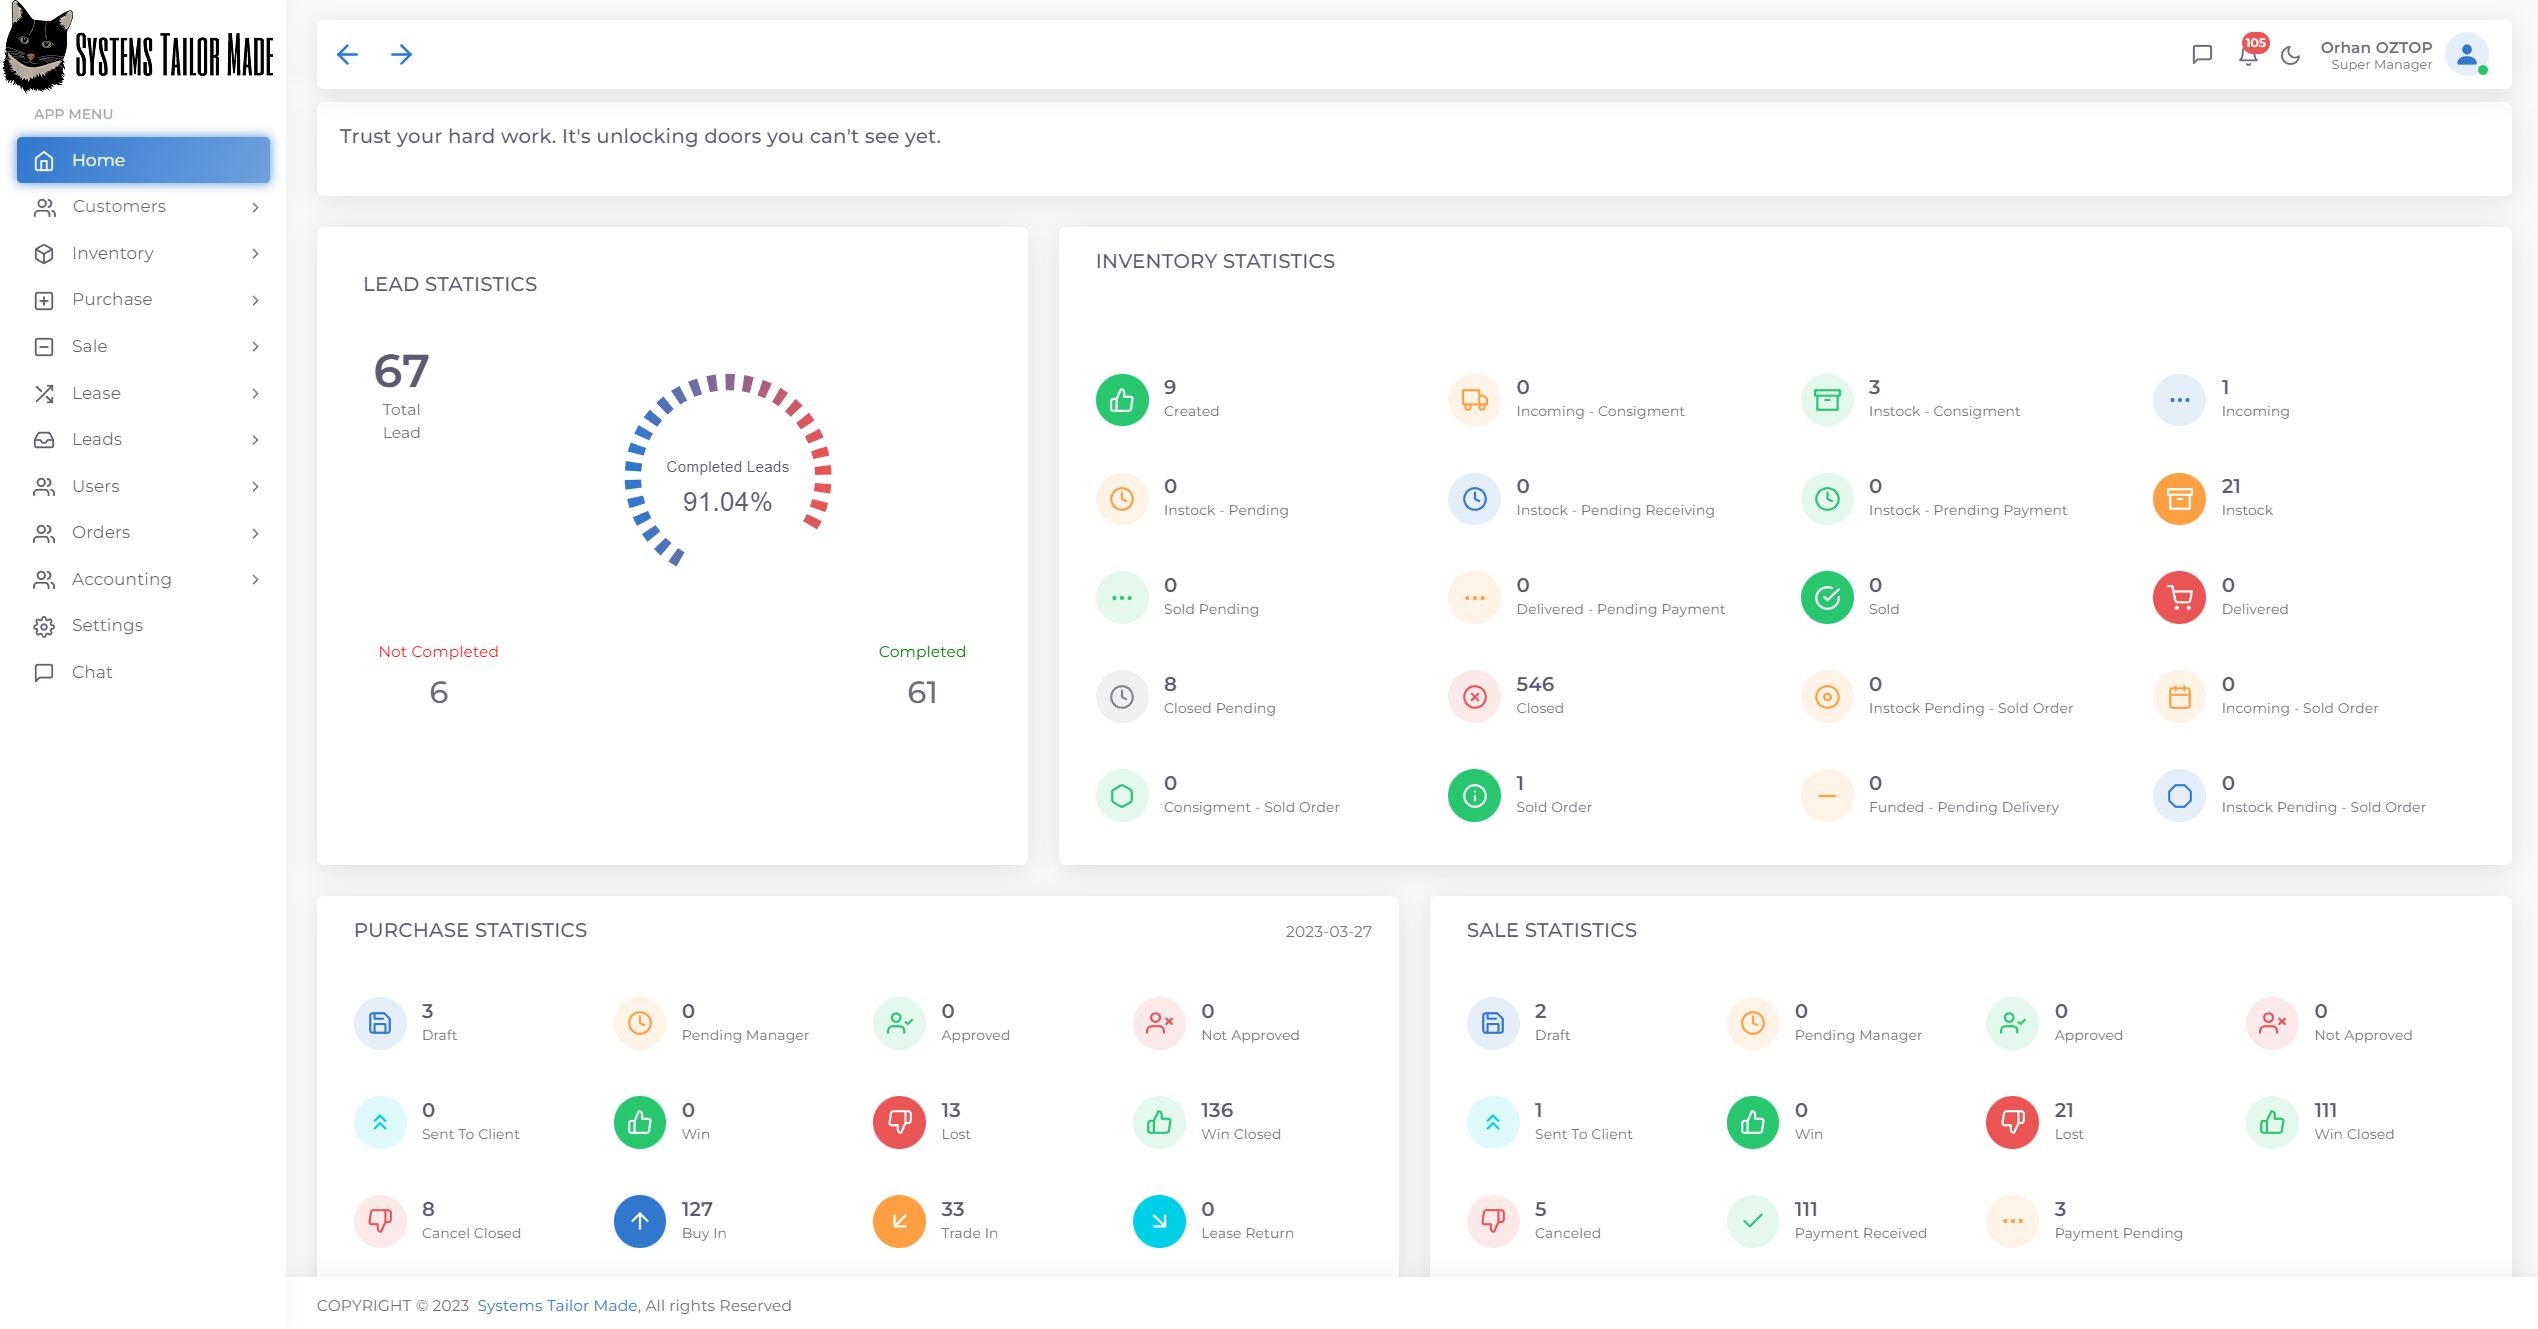The width and height of the screenshot is (2538, 1329).
Task: Click the green Created thumbs-up icon
Action: (x=1121, y=400)
